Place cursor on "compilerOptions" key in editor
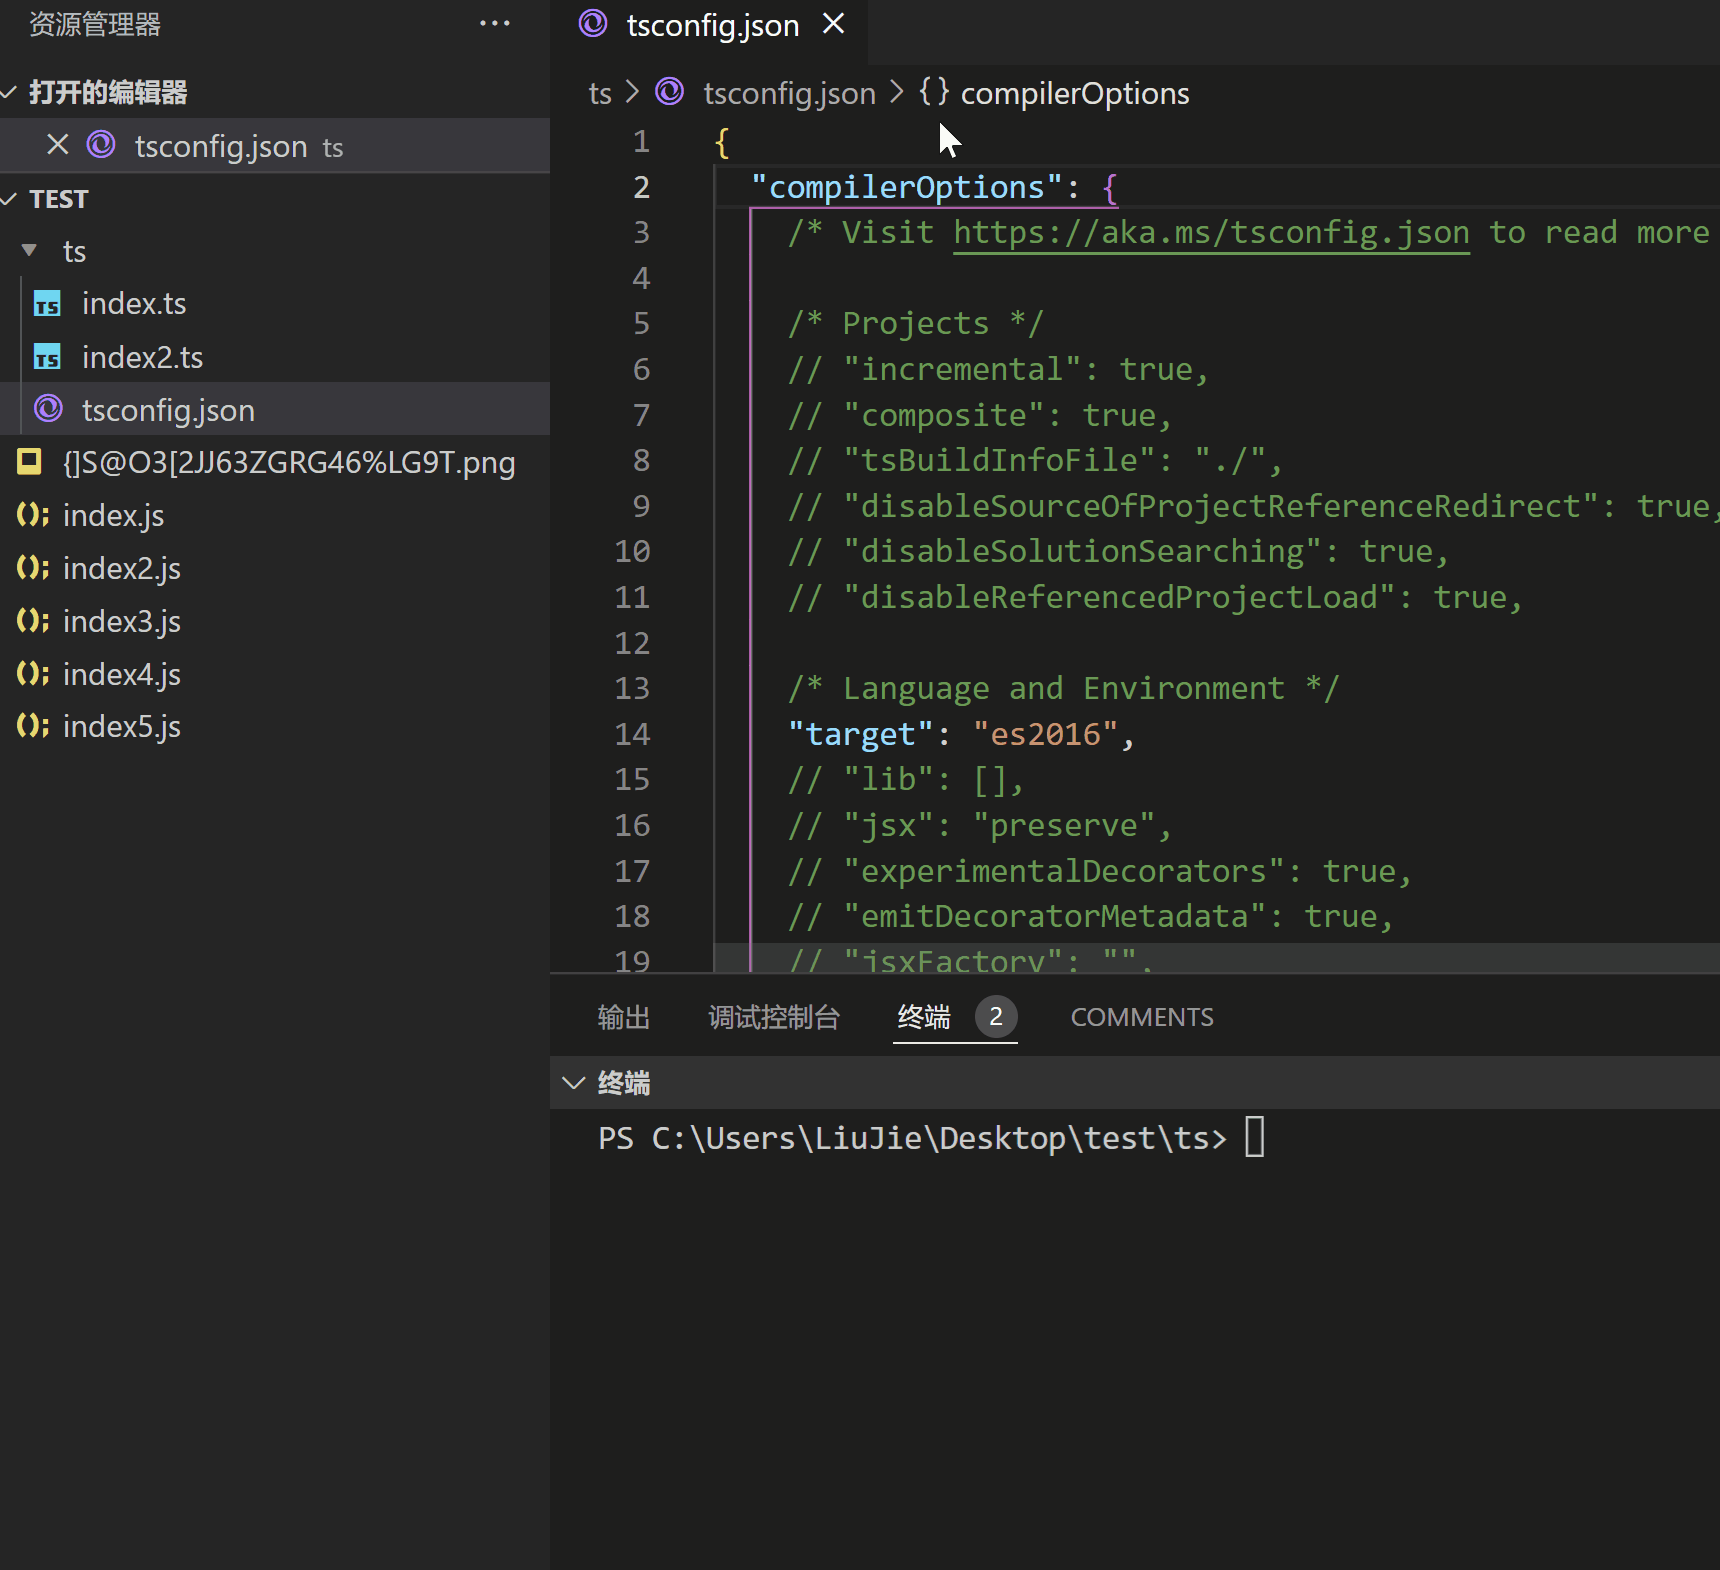This screenshot has height=1570, width=1720. click(906, 187)
